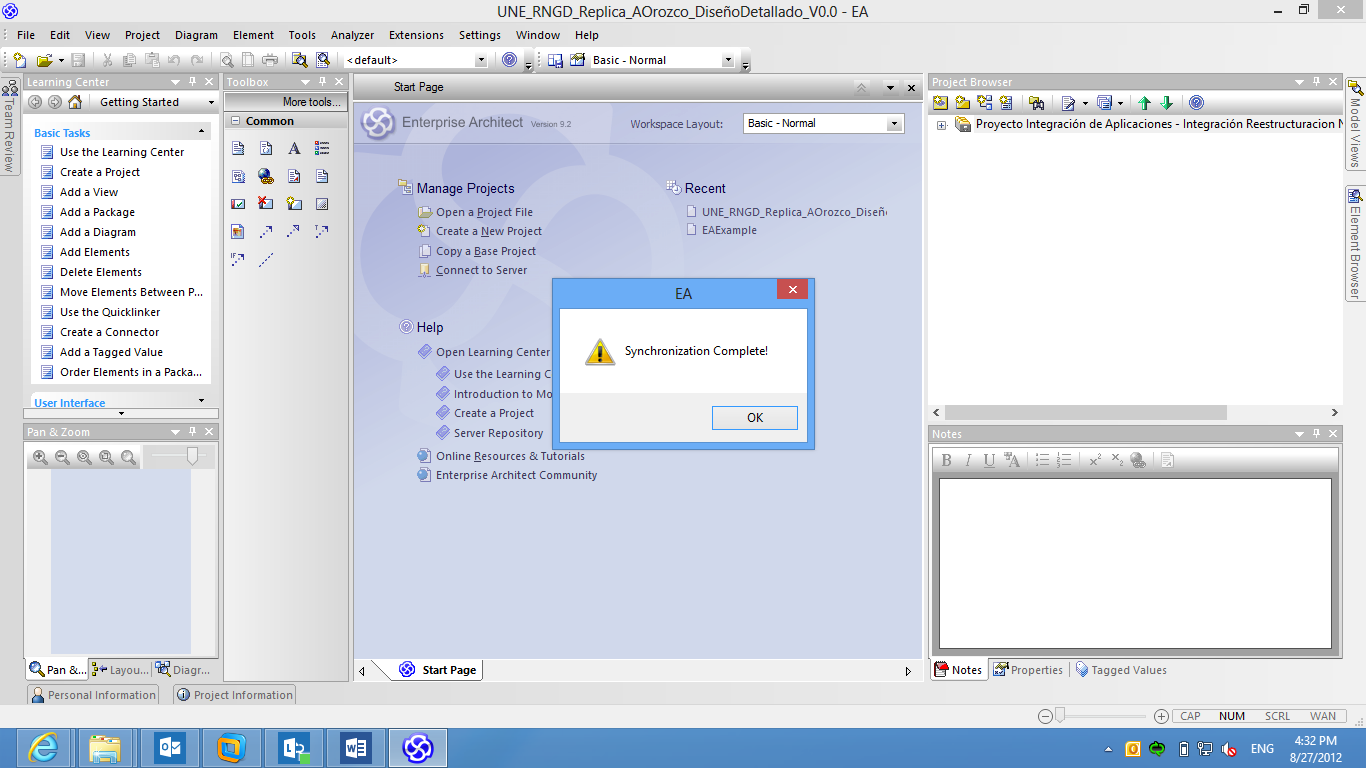Open the Project menu

click(142, 35)
